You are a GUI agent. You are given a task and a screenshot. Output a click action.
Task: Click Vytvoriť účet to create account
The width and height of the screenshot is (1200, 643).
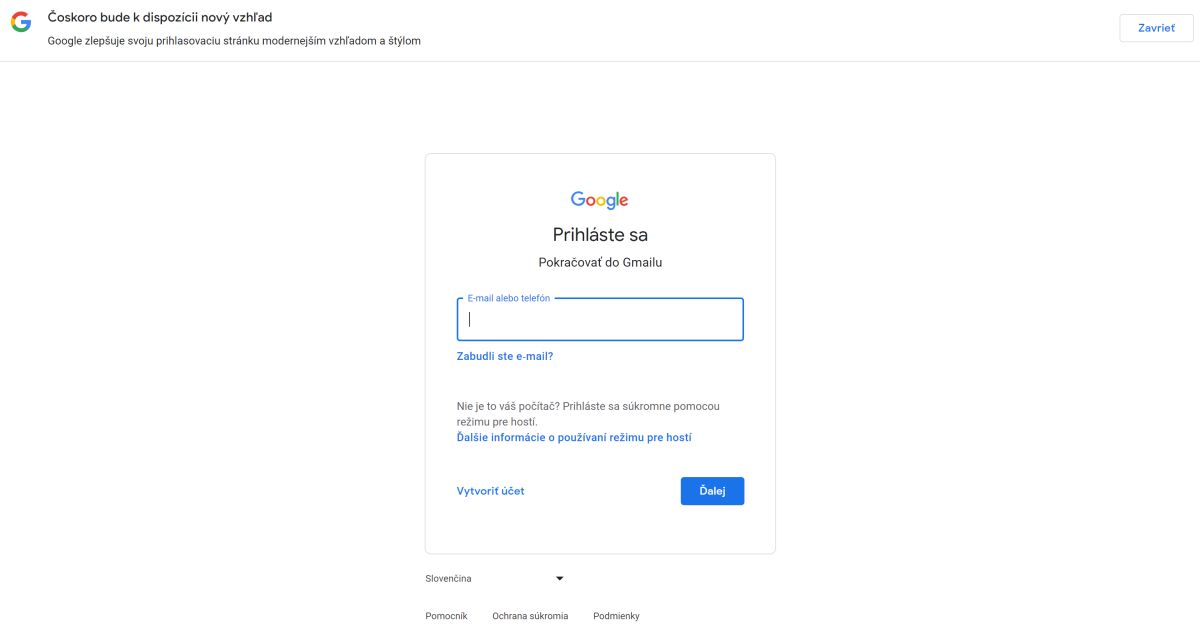[490, 491]
